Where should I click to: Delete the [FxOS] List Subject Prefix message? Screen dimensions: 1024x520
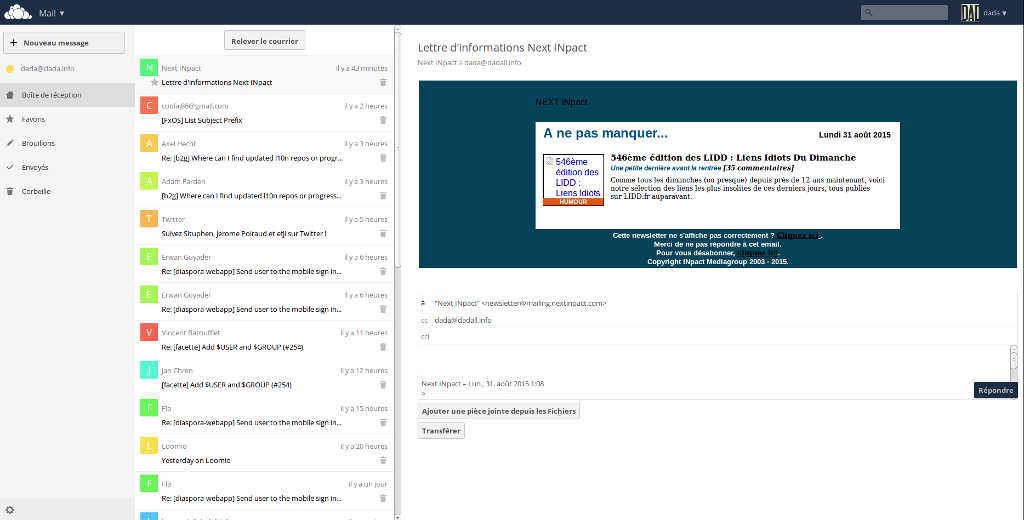pyautogui.click(x=383, y=120)
